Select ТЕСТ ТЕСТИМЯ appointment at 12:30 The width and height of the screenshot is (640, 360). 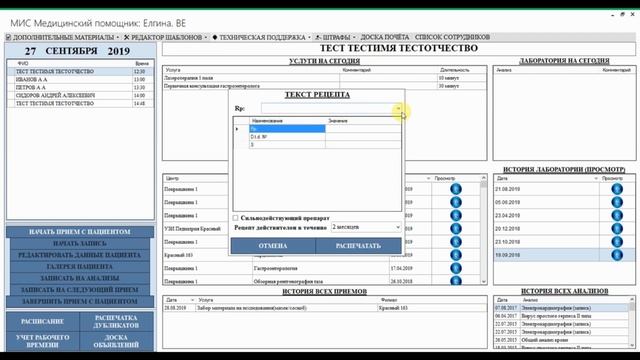tap(80, 71)
